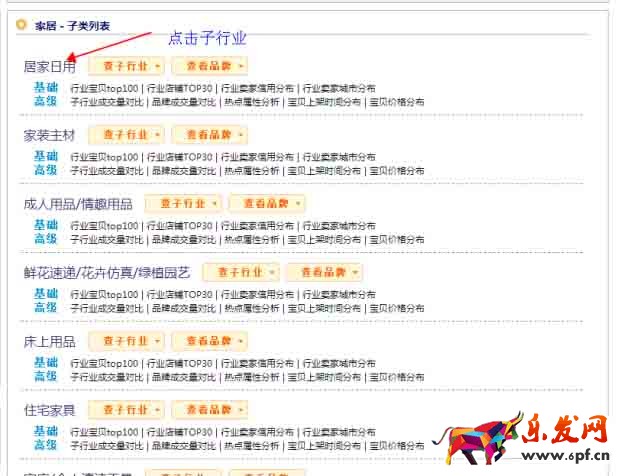The width and height of the screenshot is (620, 476).
Task: Click 行业卖家信用分布 under 成人用品/情趣用品
Action: pos(257,226)
